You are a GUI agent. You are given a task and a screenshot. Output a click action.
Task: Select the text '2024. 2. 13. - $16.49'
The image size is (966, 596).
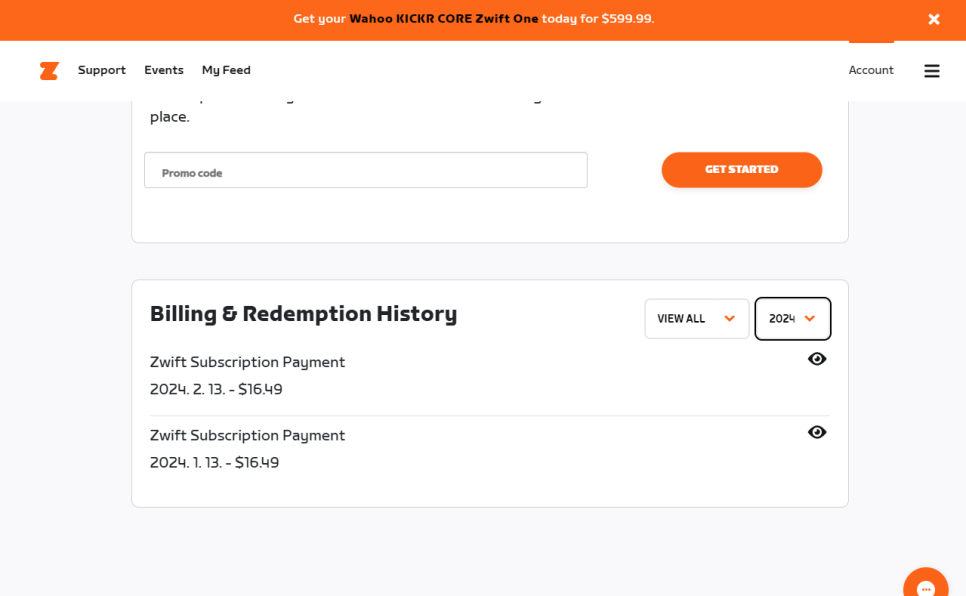pyautogui.click(x=216, y=390)
